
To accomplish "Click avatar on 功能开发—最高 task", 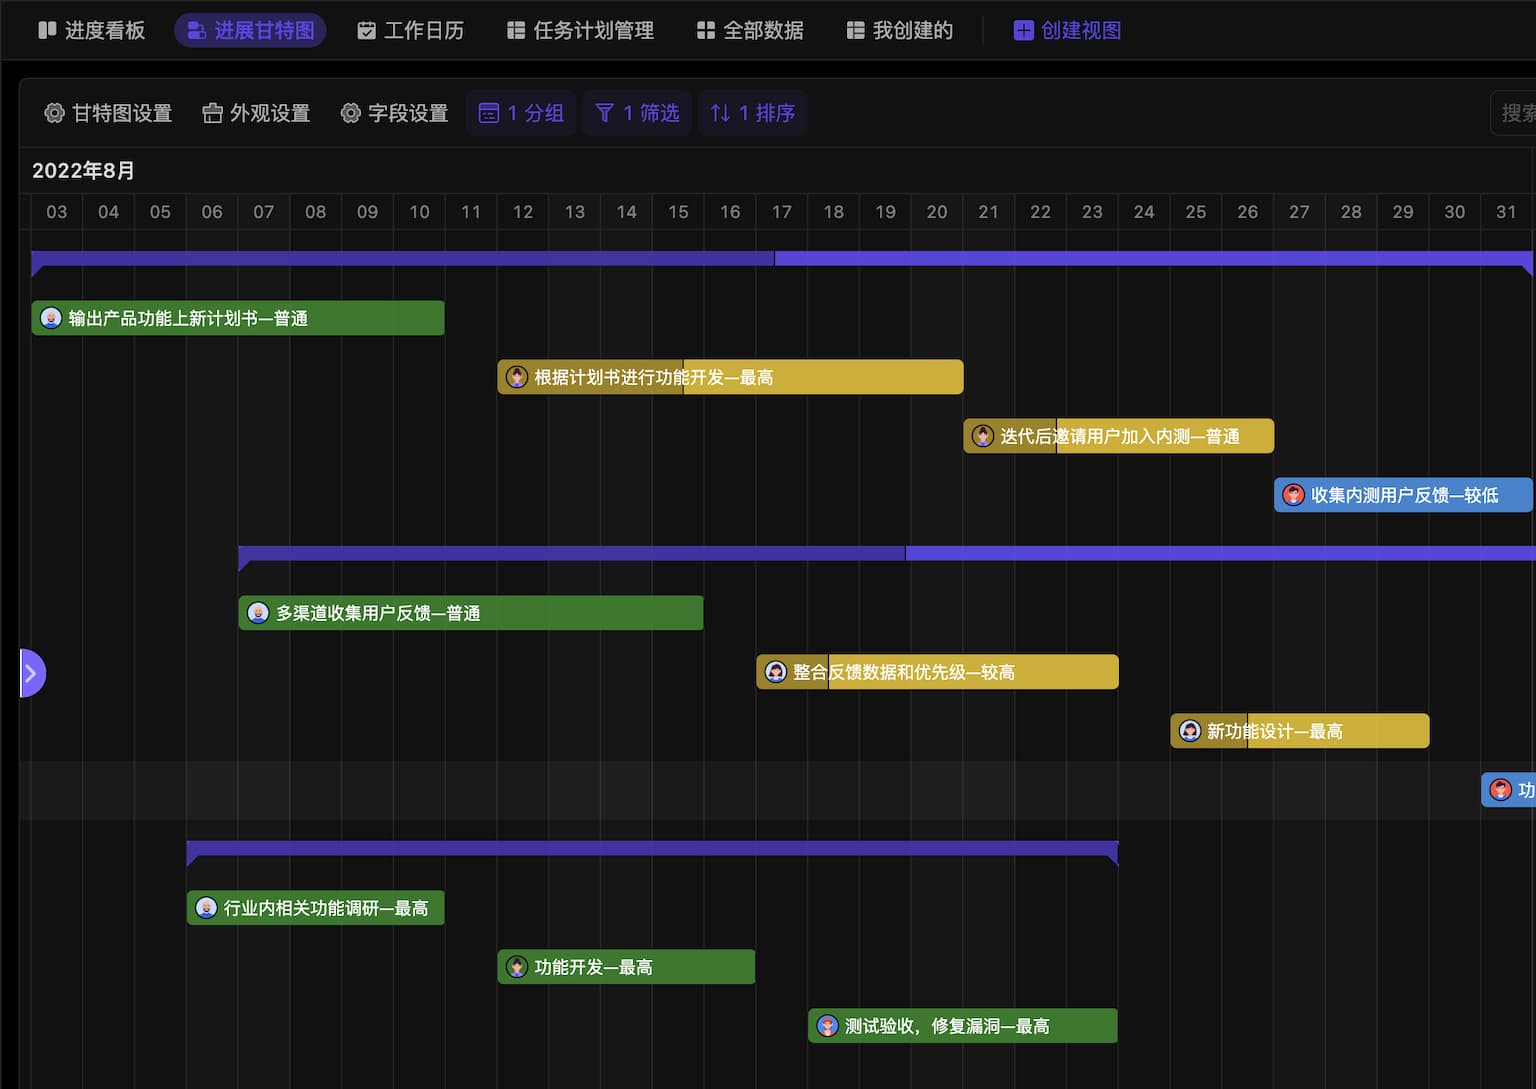I will pyautogui.click(x=517, y=967).
